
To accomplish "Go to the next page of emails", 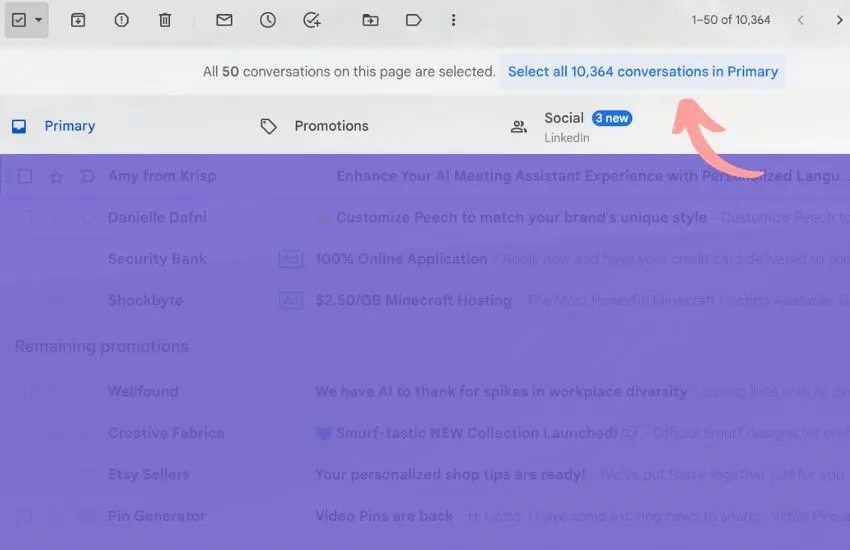I will [839, 20].
